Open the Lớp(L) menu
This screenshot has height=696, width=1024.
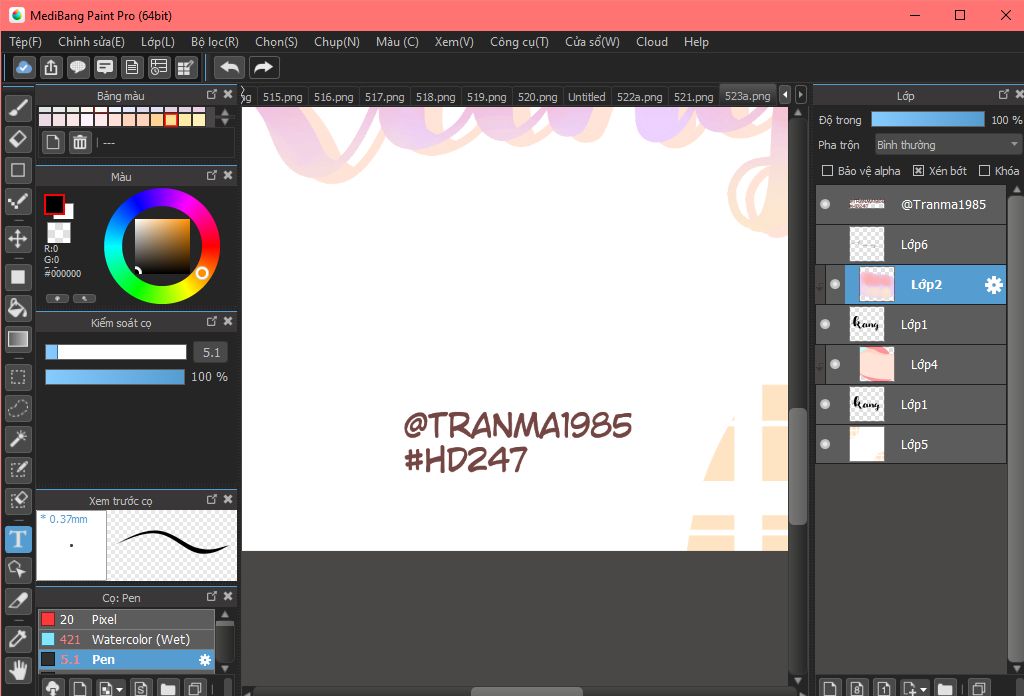158,42
